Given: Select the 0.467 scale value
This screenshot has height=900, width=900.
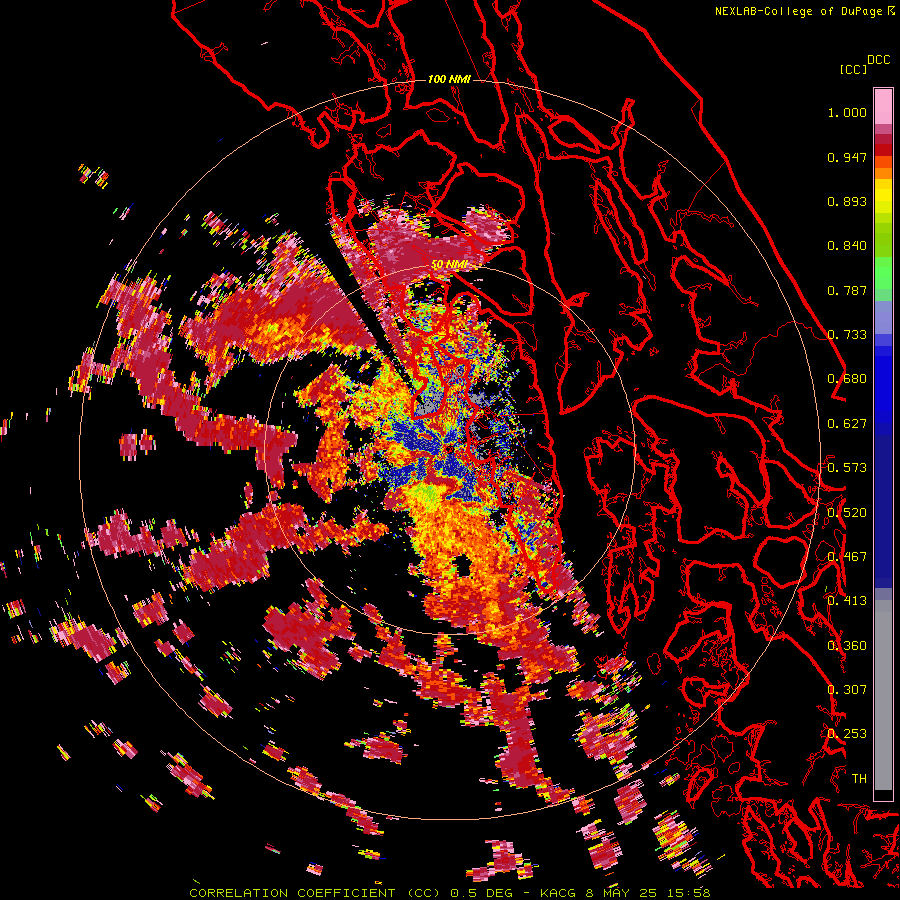Looking at the screenshot, I should click(x=847, y=557).
